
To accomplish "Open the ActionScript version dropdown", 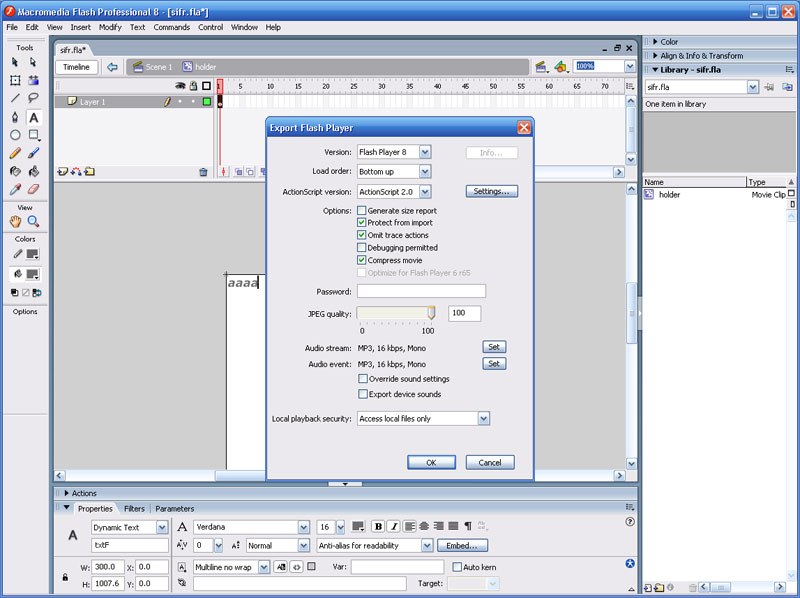I will (x=425, y=192).
